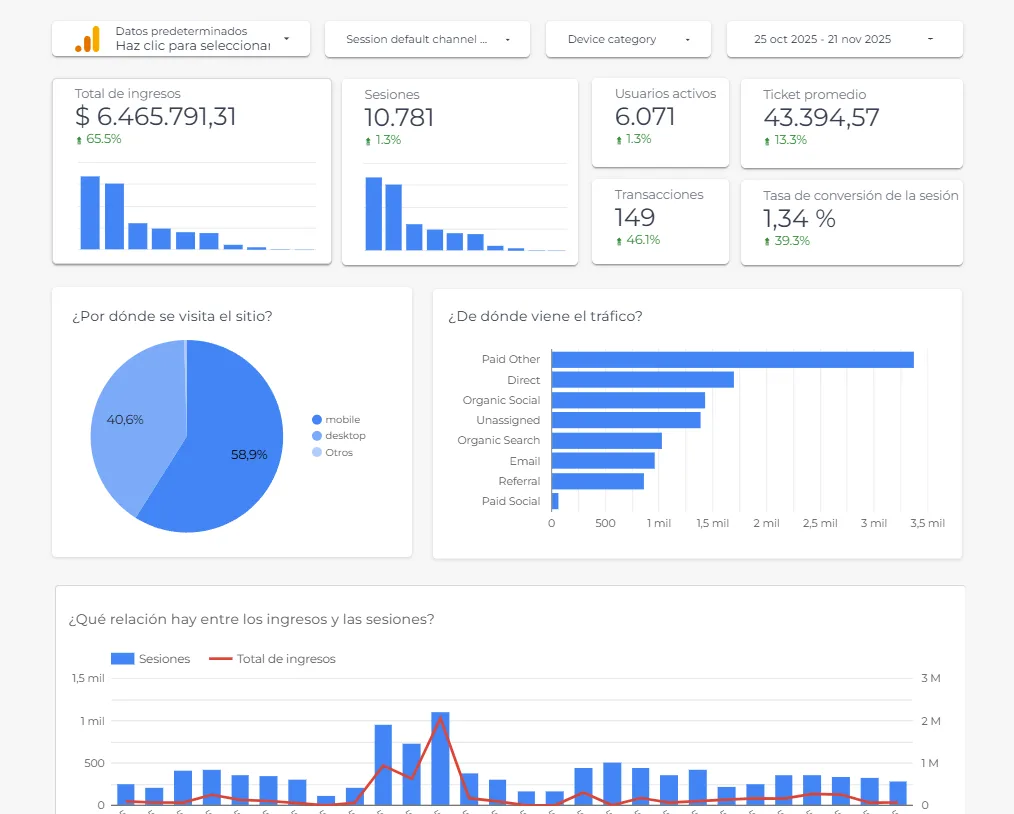
Task: Click the 39.3% change under Tasa de conversión
Action: pos(792,241)
